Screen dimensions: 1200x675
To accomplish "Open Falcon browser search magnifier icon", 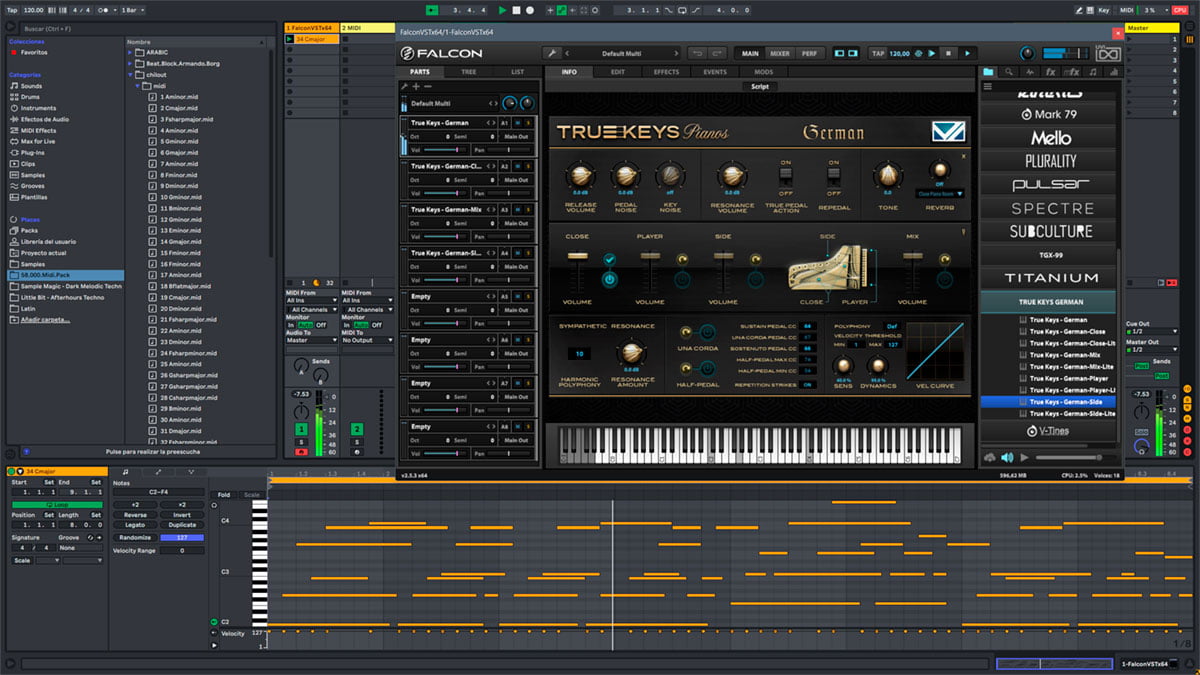I will 1009,72.
